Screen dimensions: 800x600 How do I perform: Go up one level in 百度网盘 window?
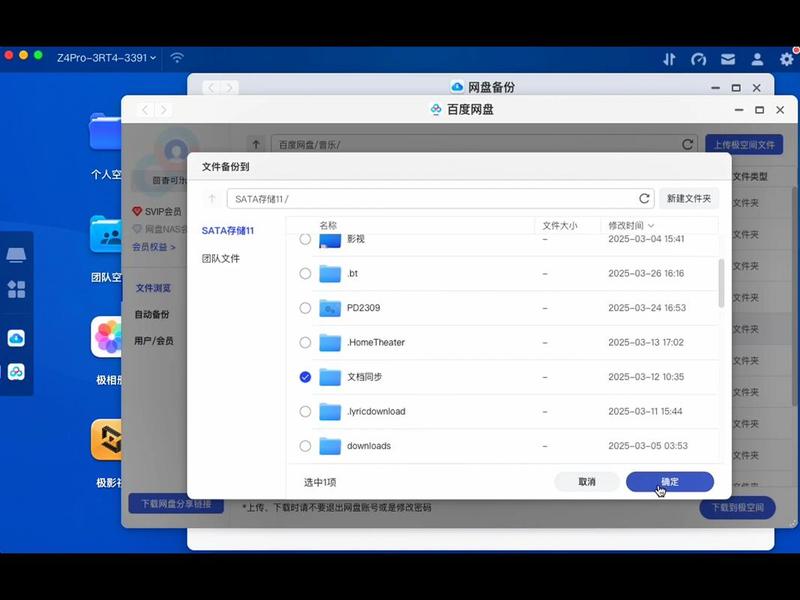coord(256,145)
